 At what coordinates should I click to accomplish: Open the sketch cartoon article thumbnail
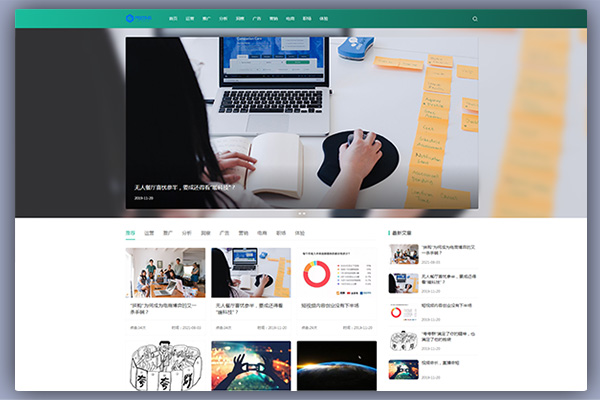click(x=165, y=365)
